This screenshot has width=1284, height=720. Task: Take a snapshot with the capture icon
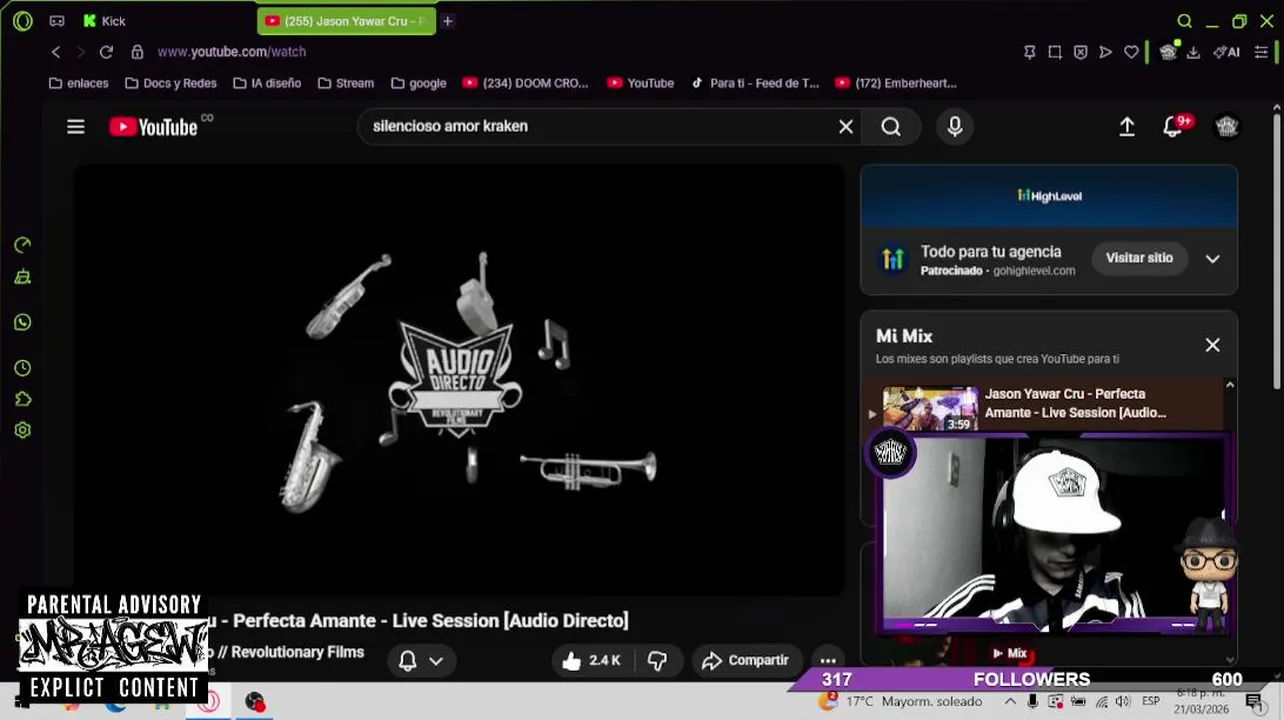1055,52
